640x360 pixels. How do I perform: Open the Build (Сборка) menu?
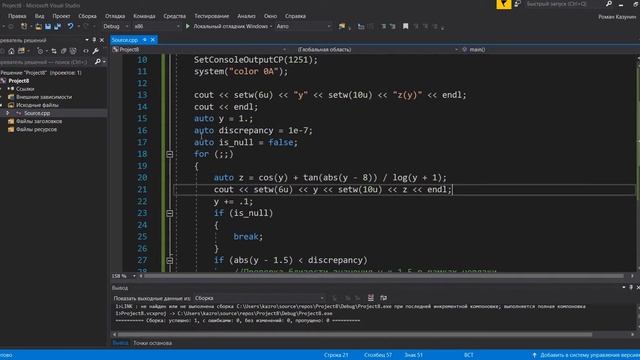coord(87,16)
